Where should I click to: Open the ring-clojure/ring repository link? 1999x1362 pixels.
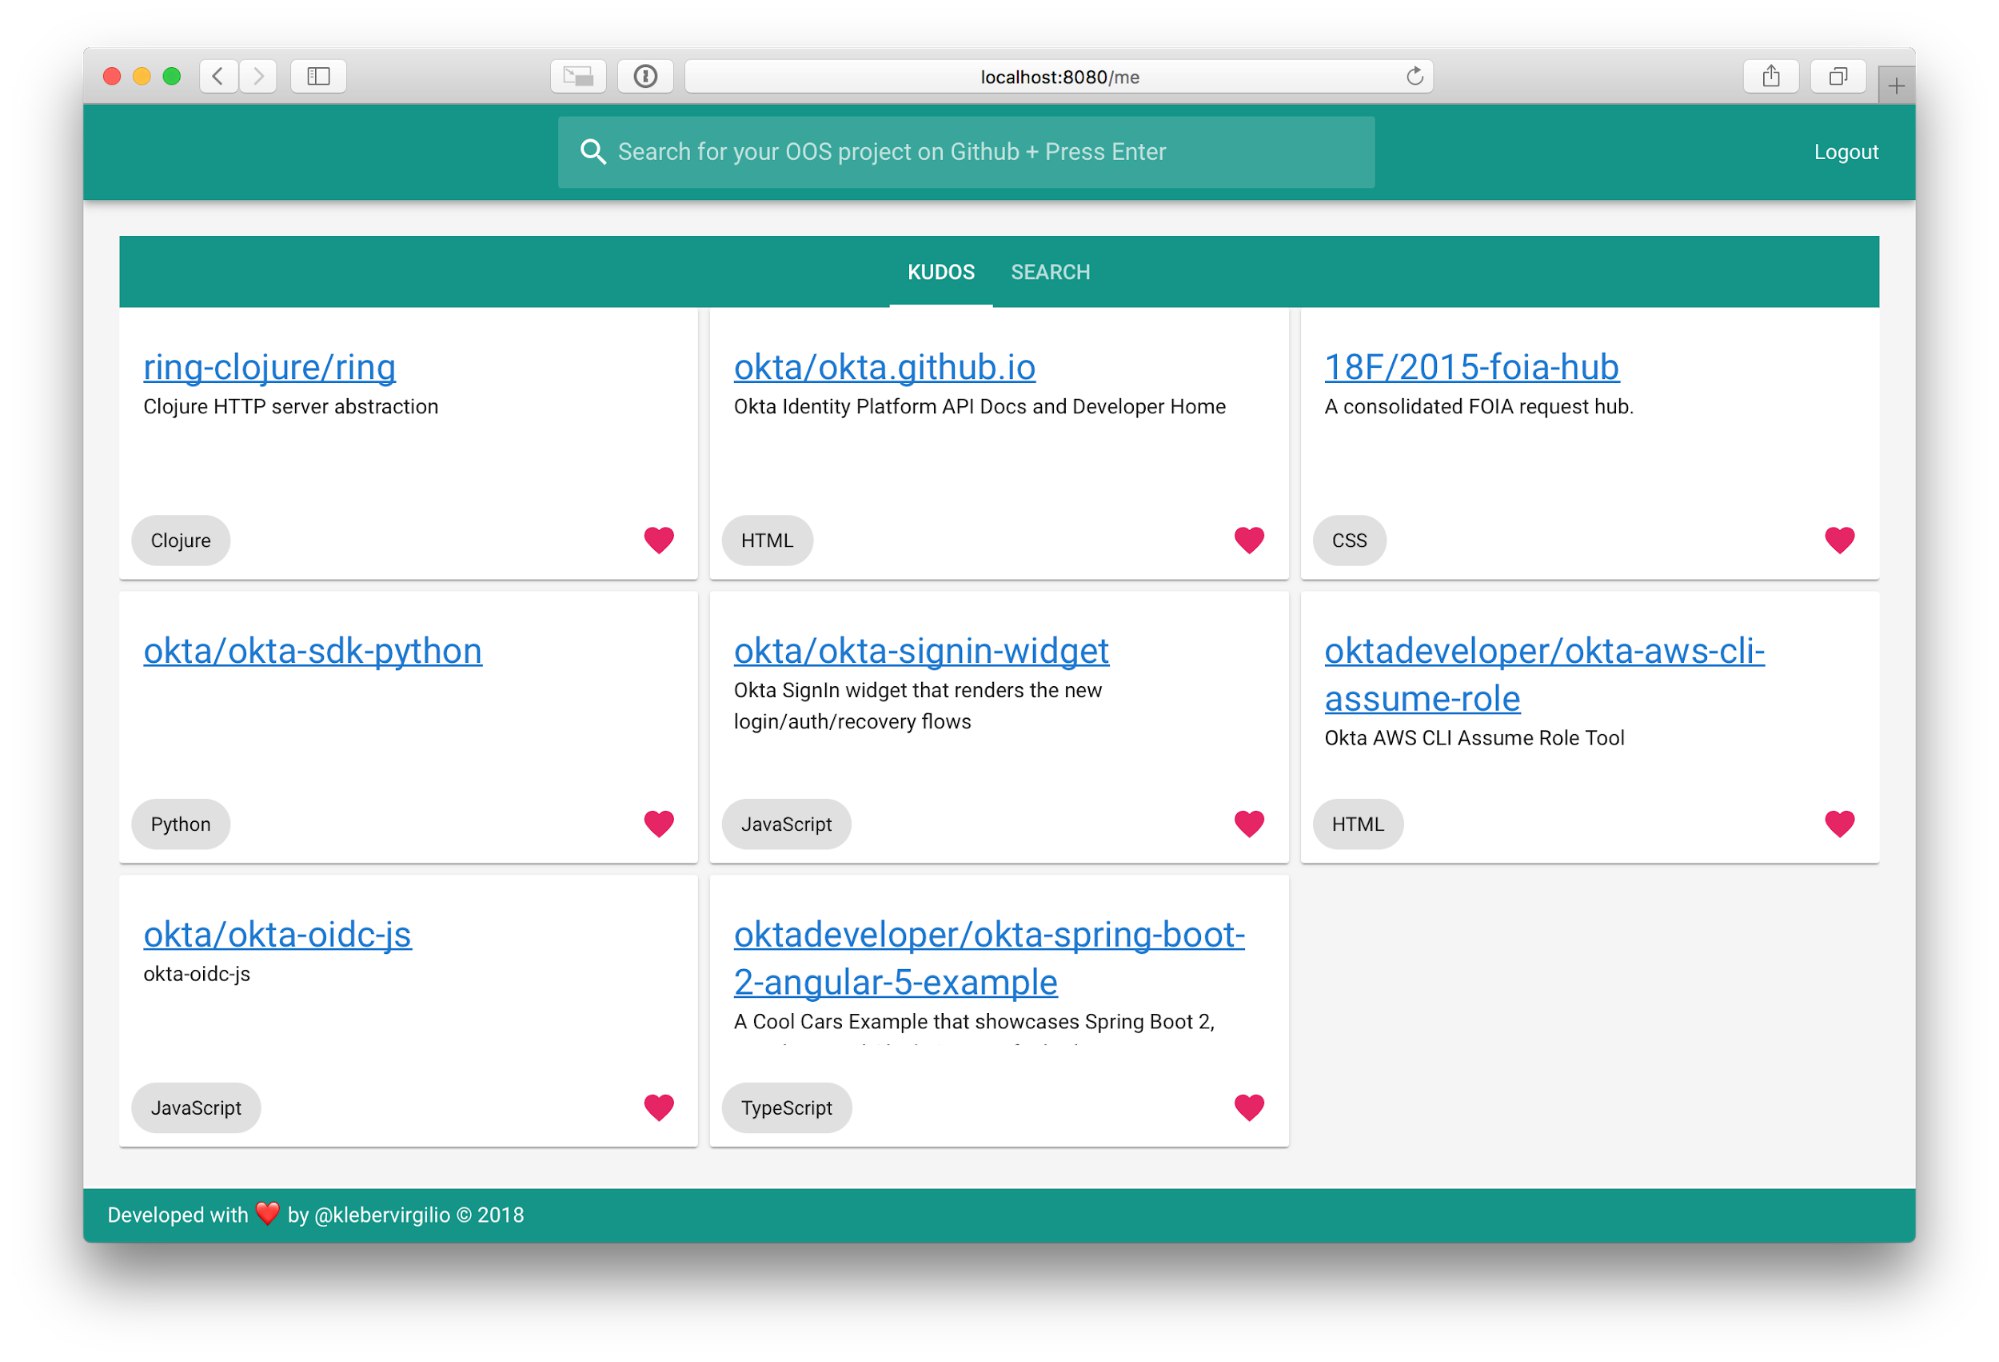pyautogui.click(x=269, y=367)
